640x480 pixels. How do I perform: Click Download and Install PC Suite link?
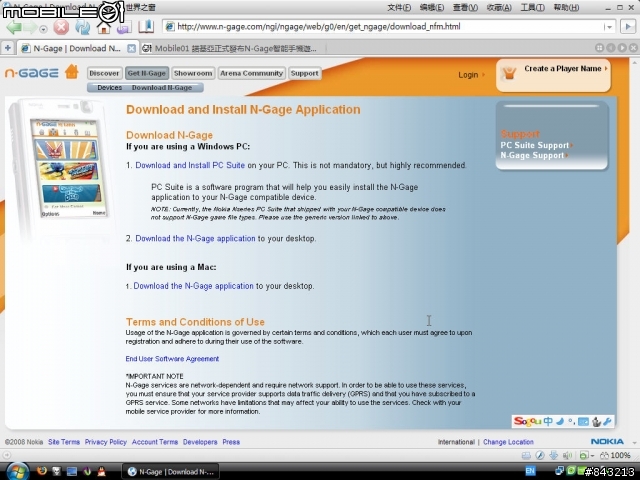tap(190, 165)
